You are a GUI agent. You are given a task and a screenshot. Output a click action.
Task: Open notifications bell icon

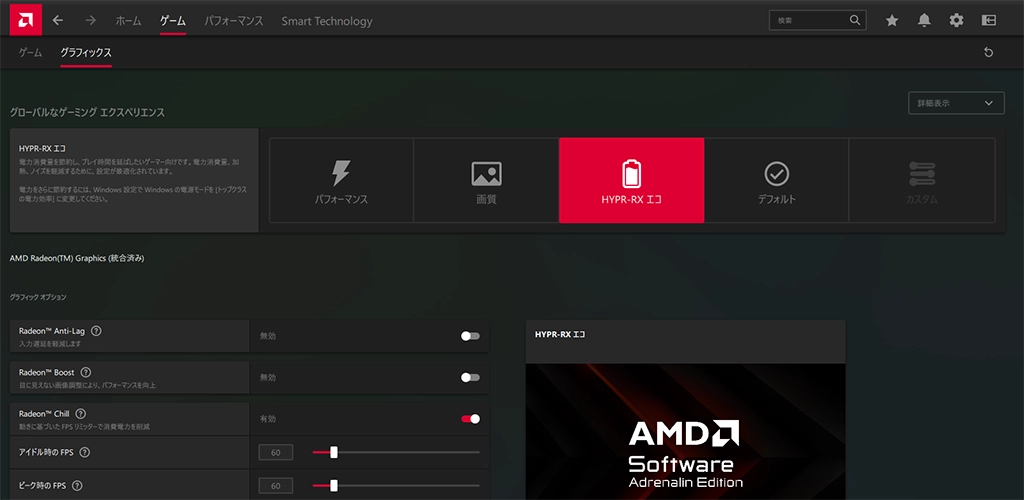point(924,20)
